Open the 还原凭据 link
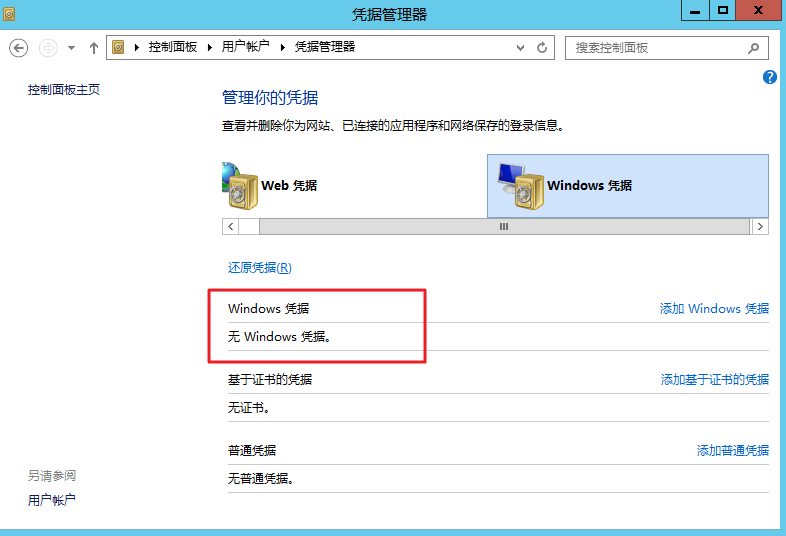Screen dimensions: 786x536 259,268
